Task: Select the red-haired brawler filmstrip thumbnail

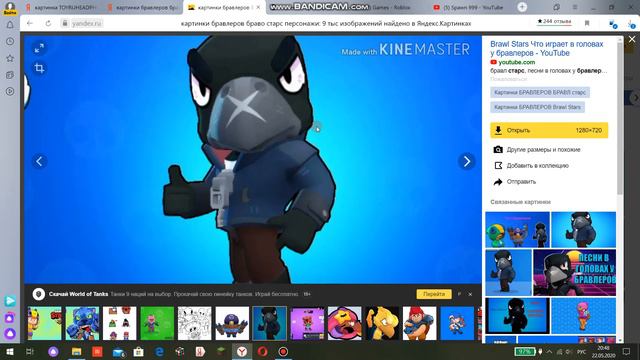Action: [x=420, y=323]
